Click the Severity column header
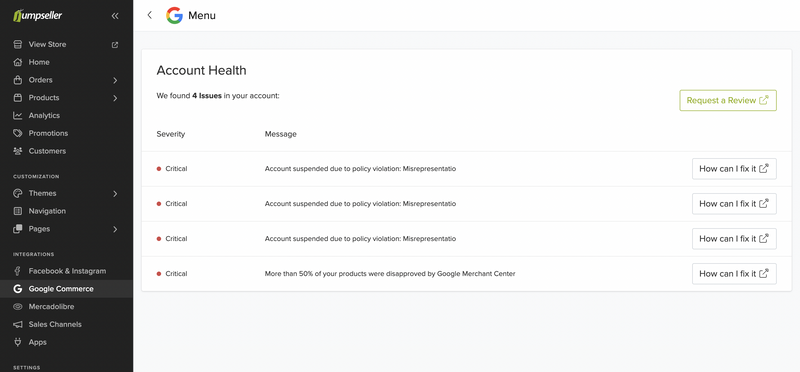 coord(171,134)
